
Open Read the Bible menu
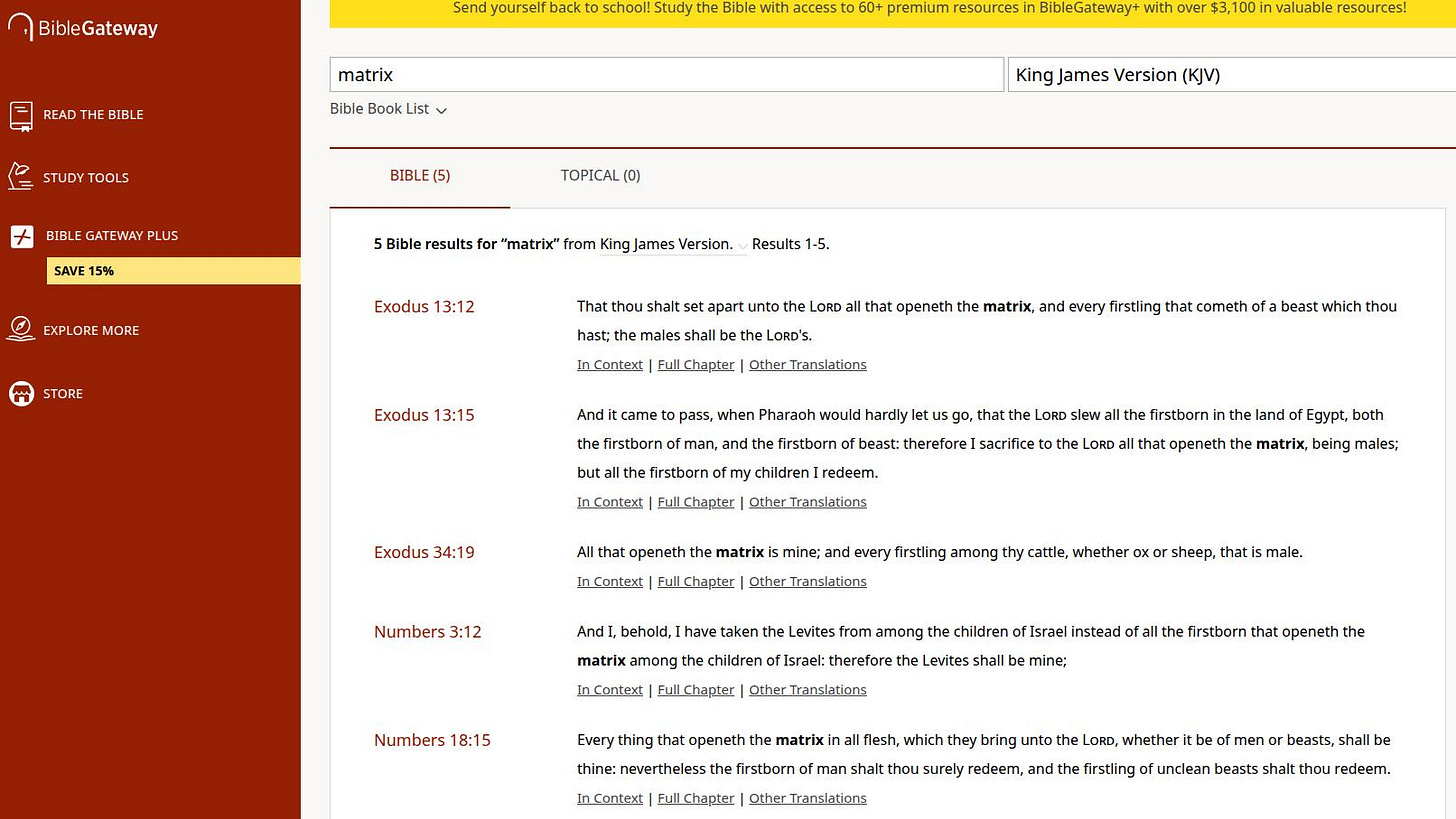click(93, 115)
